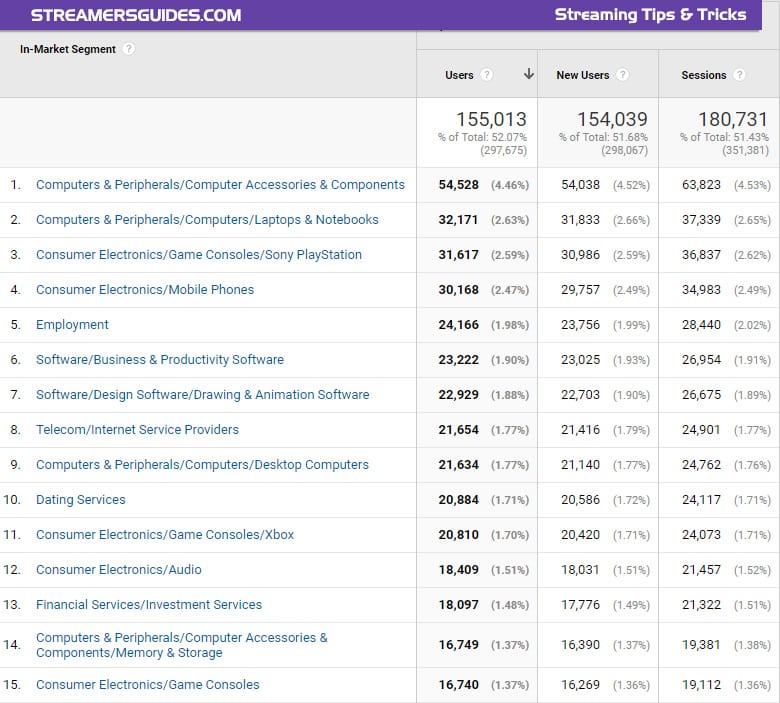
Task: Select Sessions value 24,901
Action: (x=701, y=430)
